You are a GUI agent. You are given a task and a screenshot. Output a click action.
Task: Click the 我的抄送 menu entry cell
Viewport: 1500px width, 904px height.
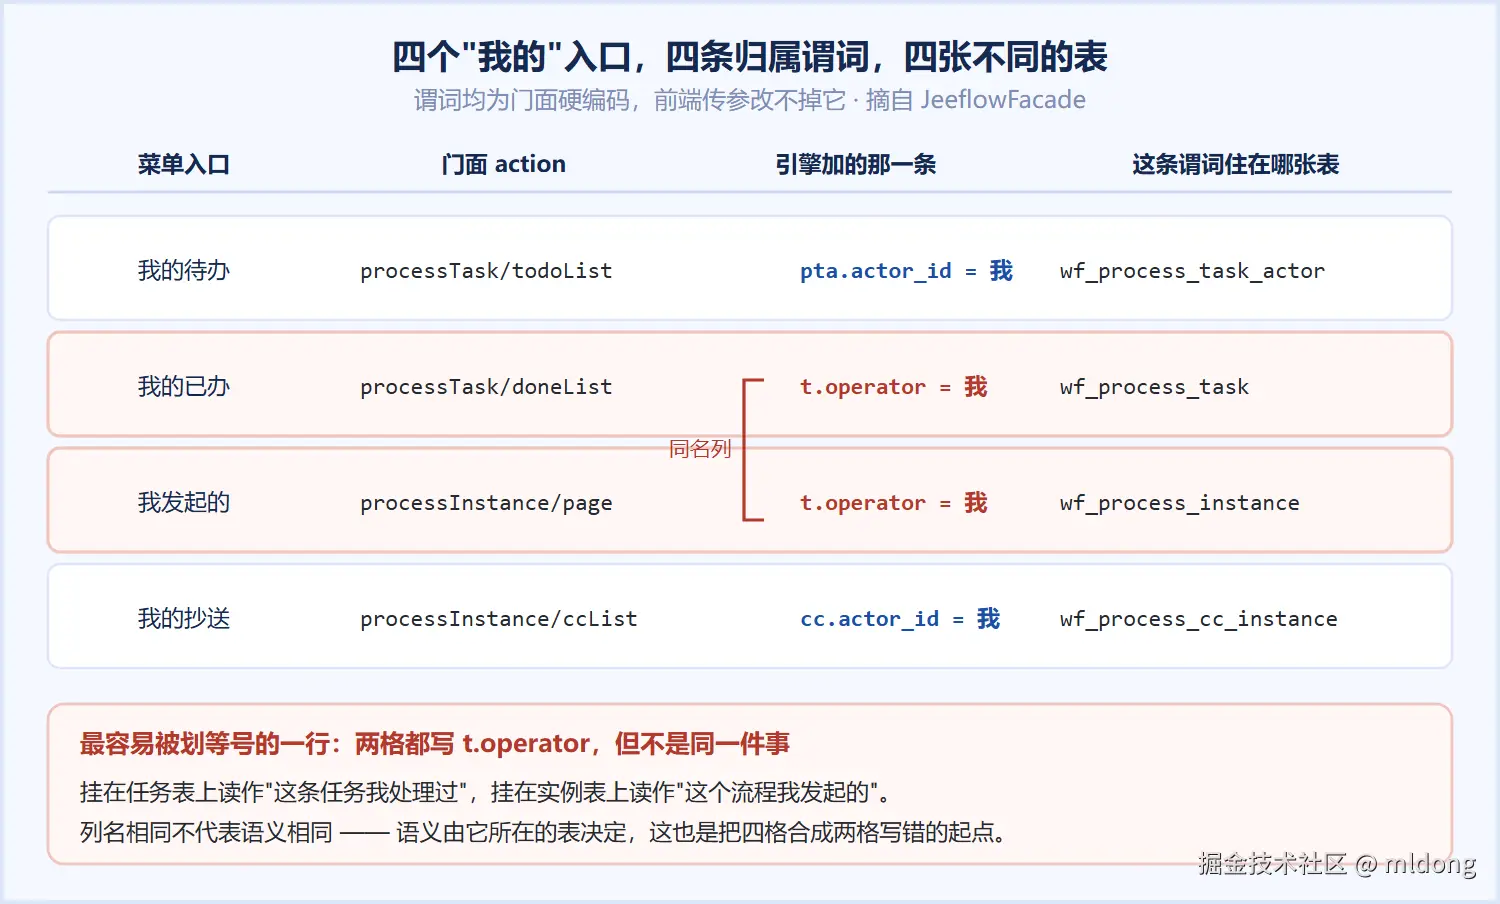point(184,618)
